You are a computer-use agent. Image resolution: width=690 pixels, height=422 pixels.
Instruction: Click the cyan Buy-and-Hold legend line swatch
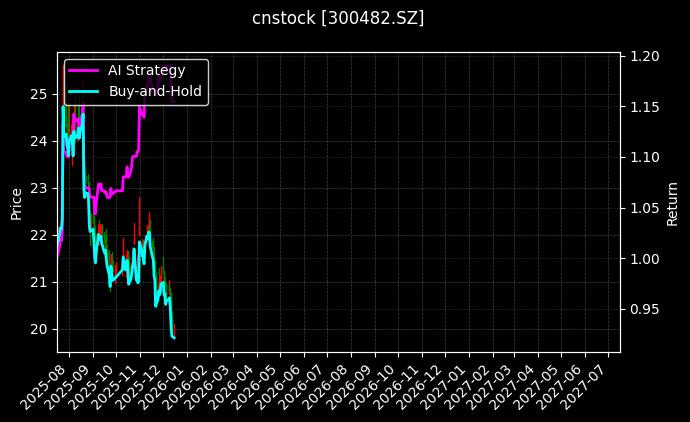(x=85, y=91)
